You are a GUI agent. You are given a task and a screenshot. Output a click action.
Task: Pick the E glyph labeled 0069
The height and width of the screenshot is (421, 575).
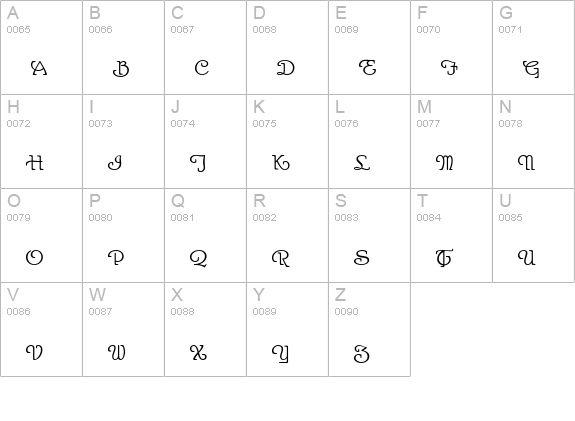pyautogui.click(x=367, y=68)
